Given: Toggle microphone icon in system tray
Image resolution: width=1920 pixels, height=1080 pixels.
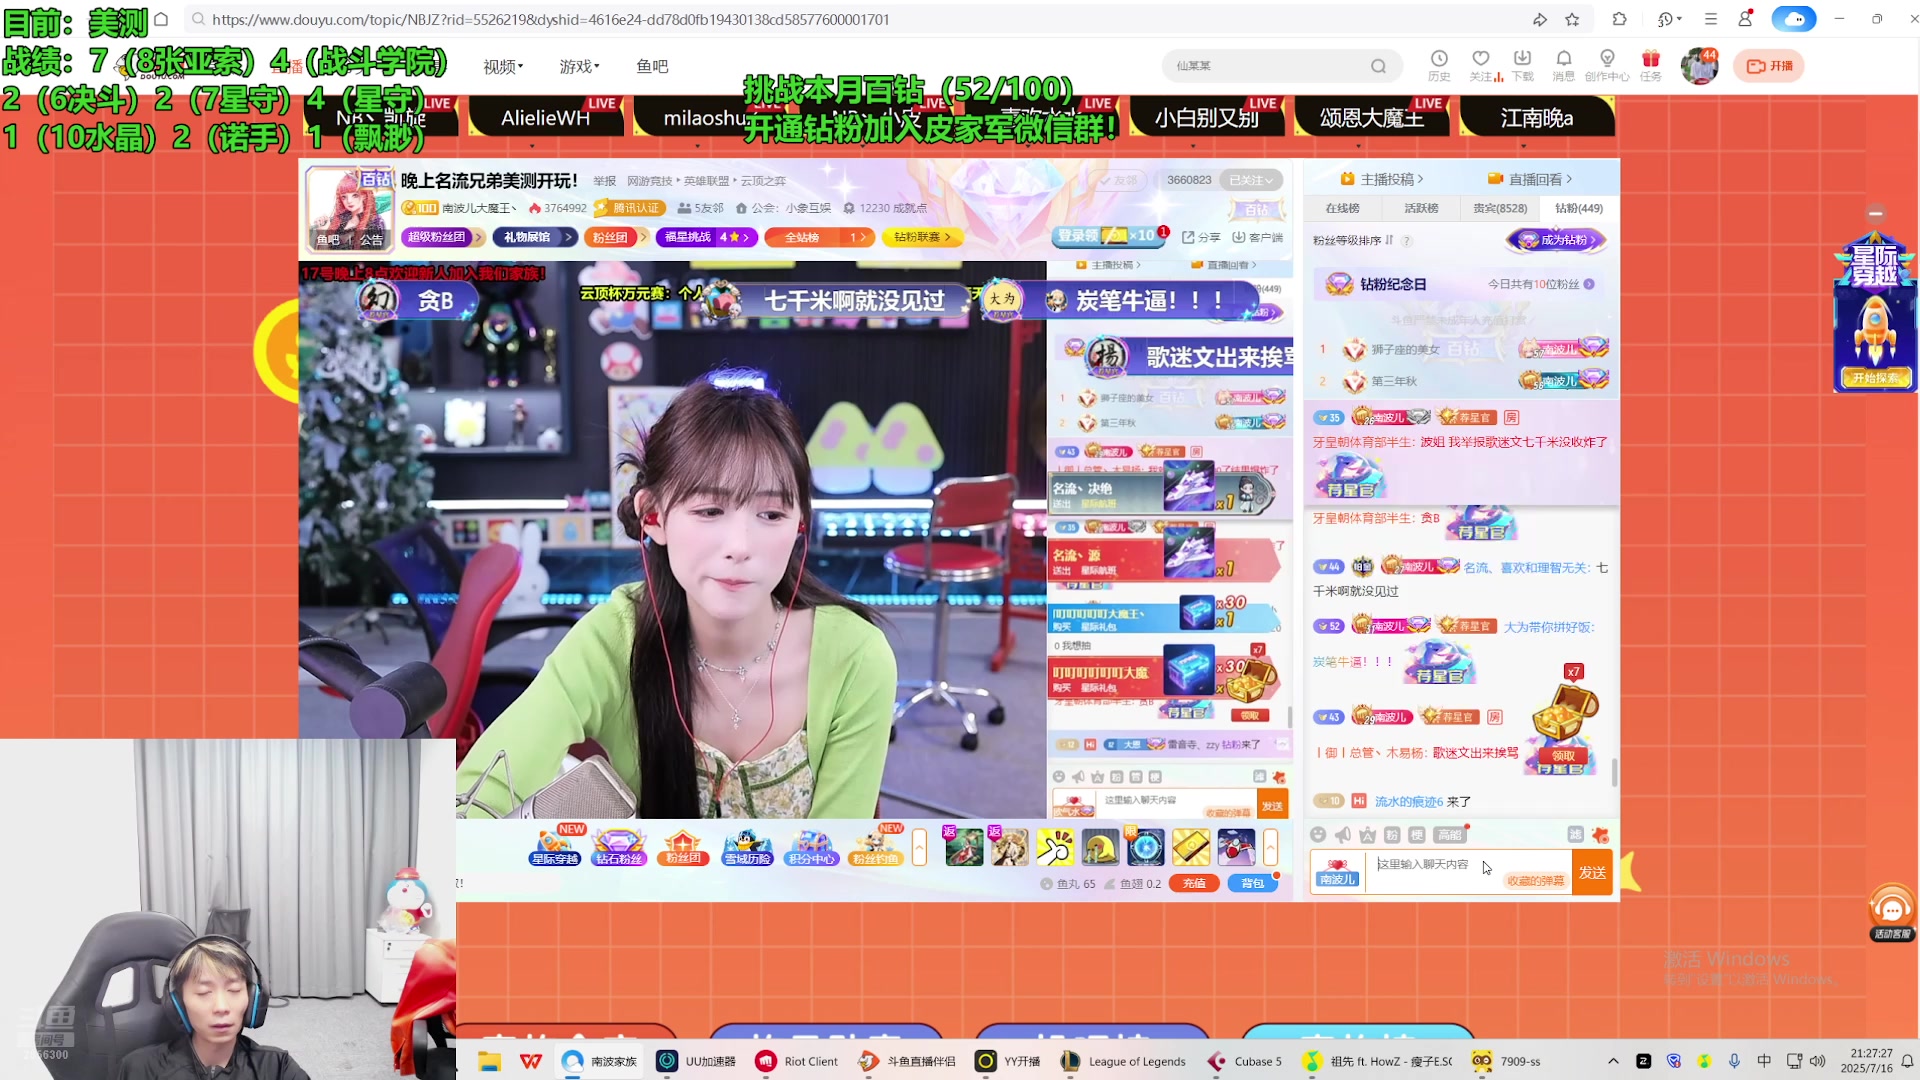Looking at the screenshot, I should point(1734,1061).
